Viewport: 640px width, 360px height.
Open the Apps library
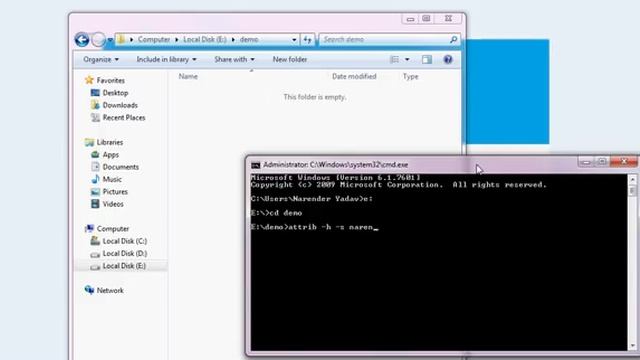tap(111, 155)
